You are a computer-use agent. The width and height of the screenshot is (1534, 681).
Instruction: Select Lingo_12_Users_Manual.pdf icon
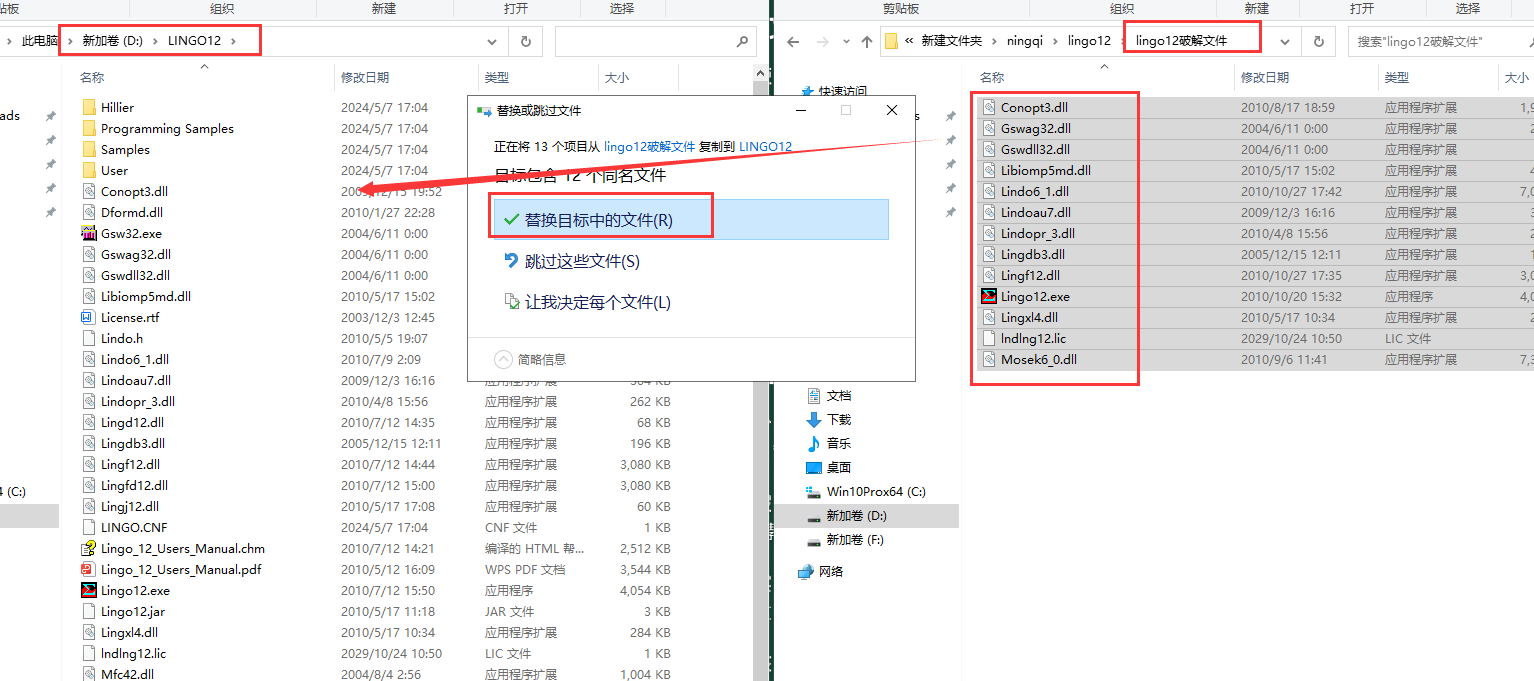89,569
